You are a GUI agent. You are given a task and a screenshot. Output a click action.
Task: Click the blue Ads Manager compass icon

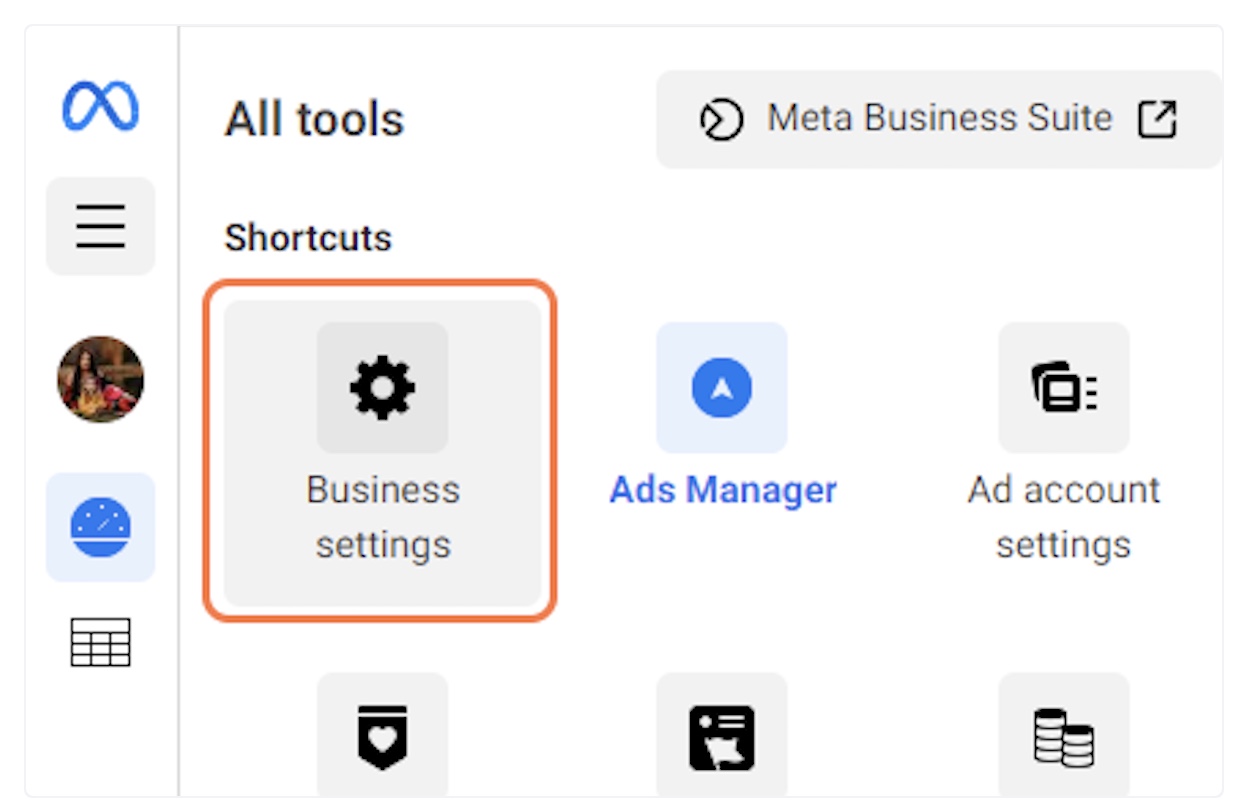coord(721,387)
